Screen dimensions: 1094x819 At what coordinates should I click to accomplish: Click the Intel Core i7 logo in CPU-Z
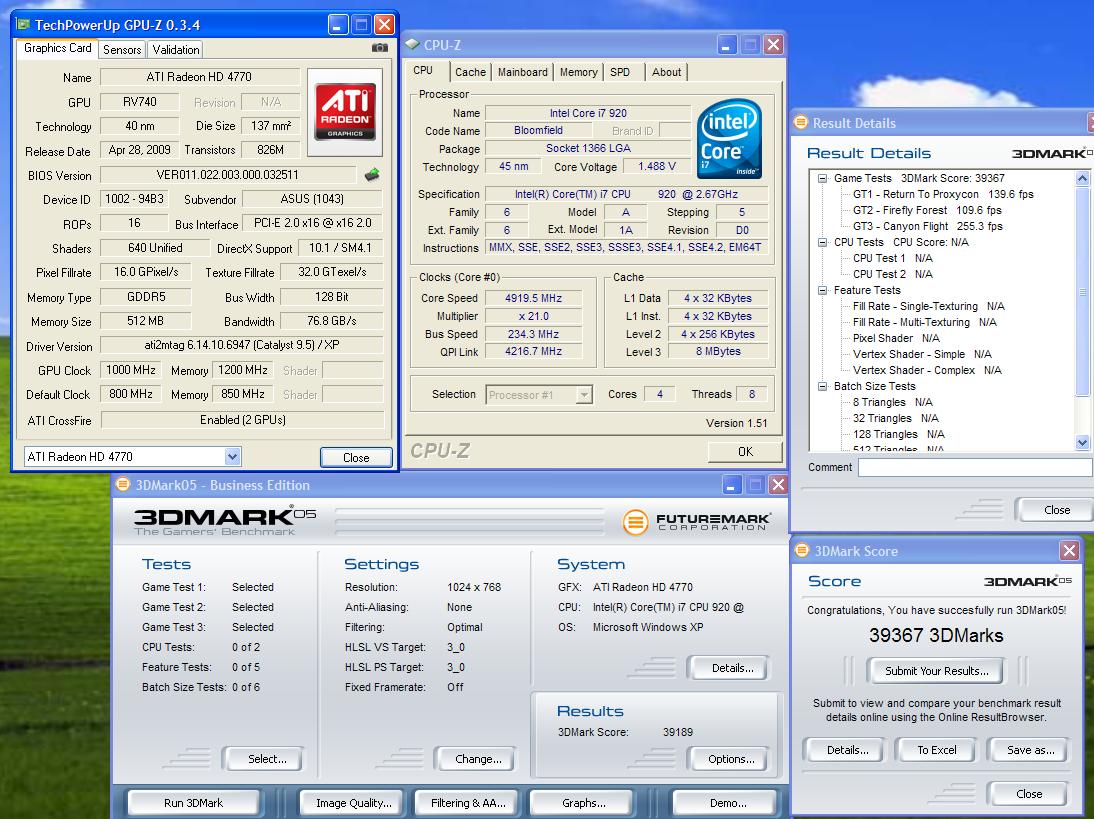click(729, 139)
